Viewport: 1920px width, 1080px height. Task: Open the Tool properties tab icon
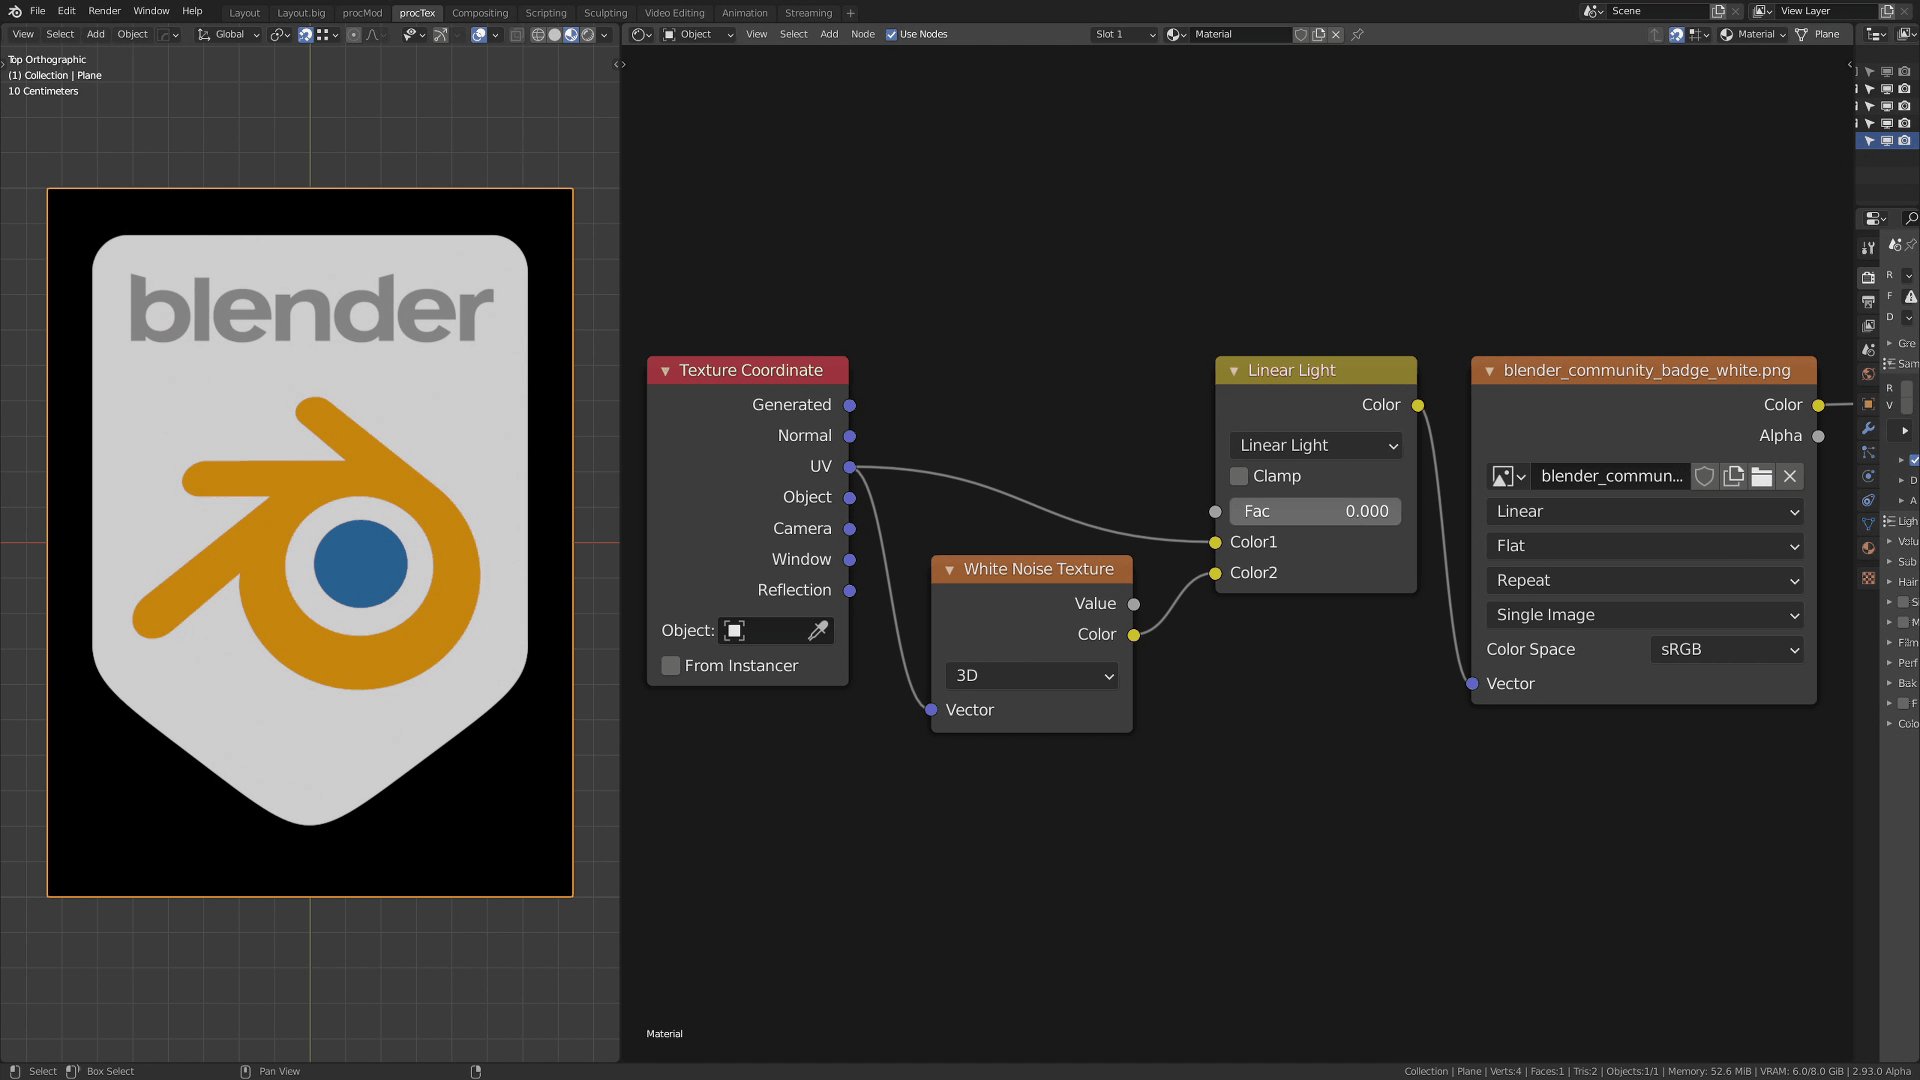click(1868, 248)
